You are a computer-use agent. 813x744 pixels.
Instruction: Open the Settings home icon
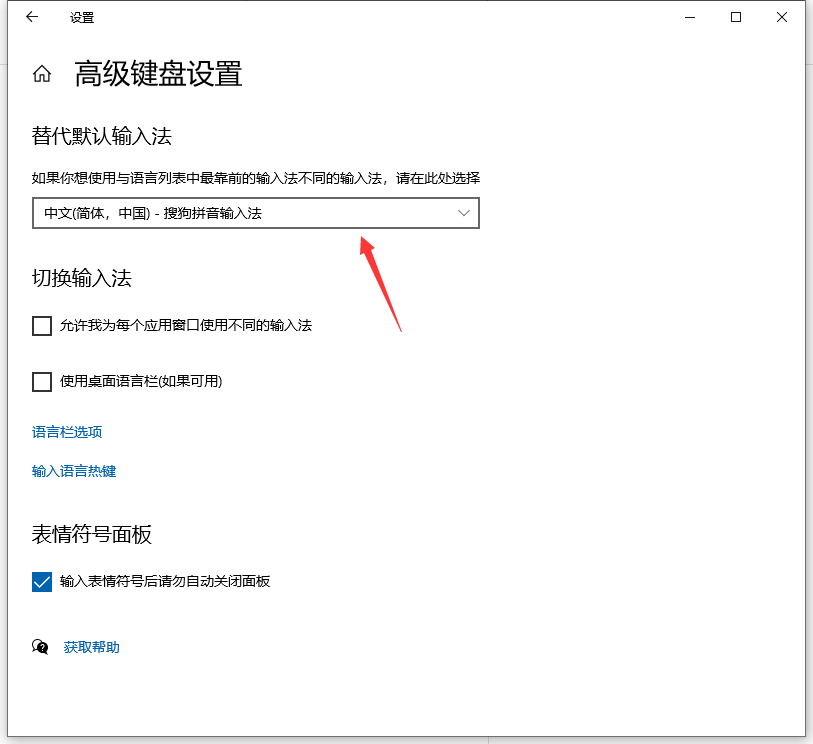pyautogui.click(x=42, y=74)
